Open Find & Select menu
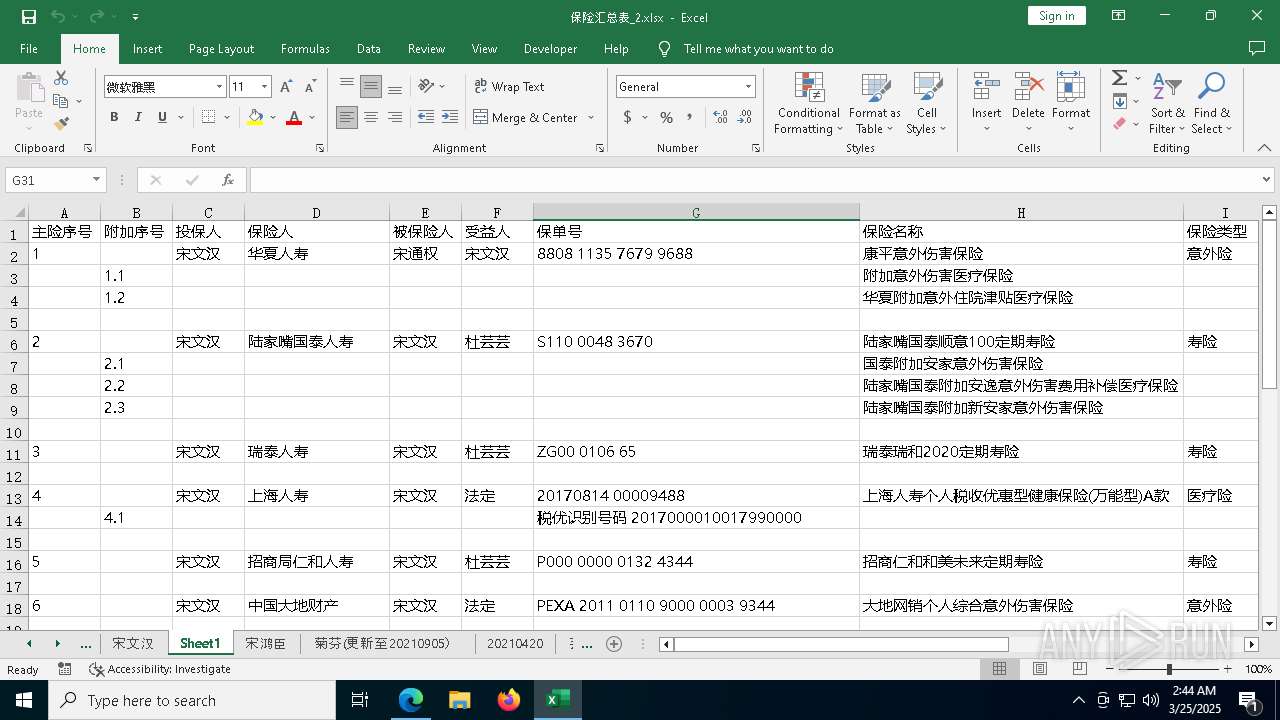The image size is (1280, 720). tap(1212, 104)
